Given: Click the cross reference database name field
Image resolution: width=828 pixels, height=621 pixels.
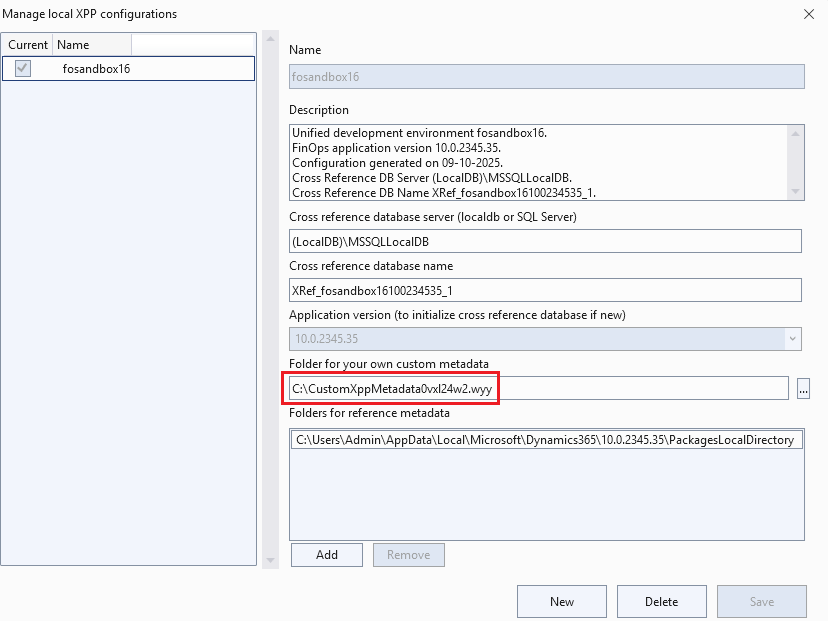Looking at the screenshot, I should (x=545, y=290).
